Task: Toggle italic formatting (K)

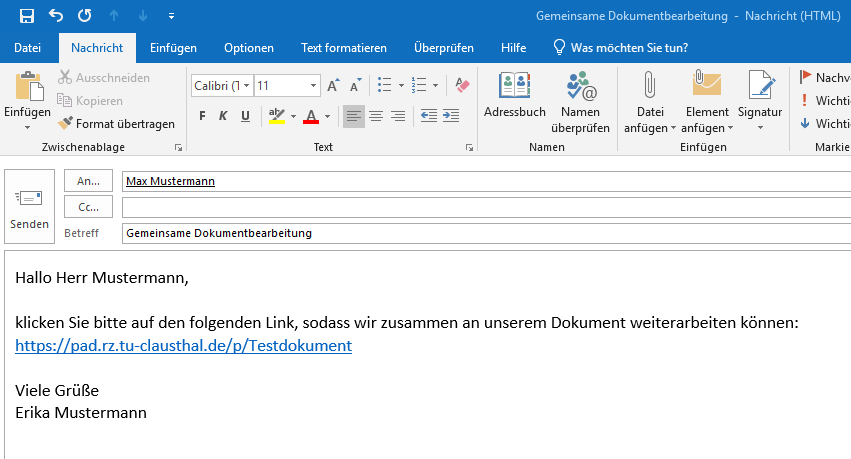Action: (x=224, y=117)
